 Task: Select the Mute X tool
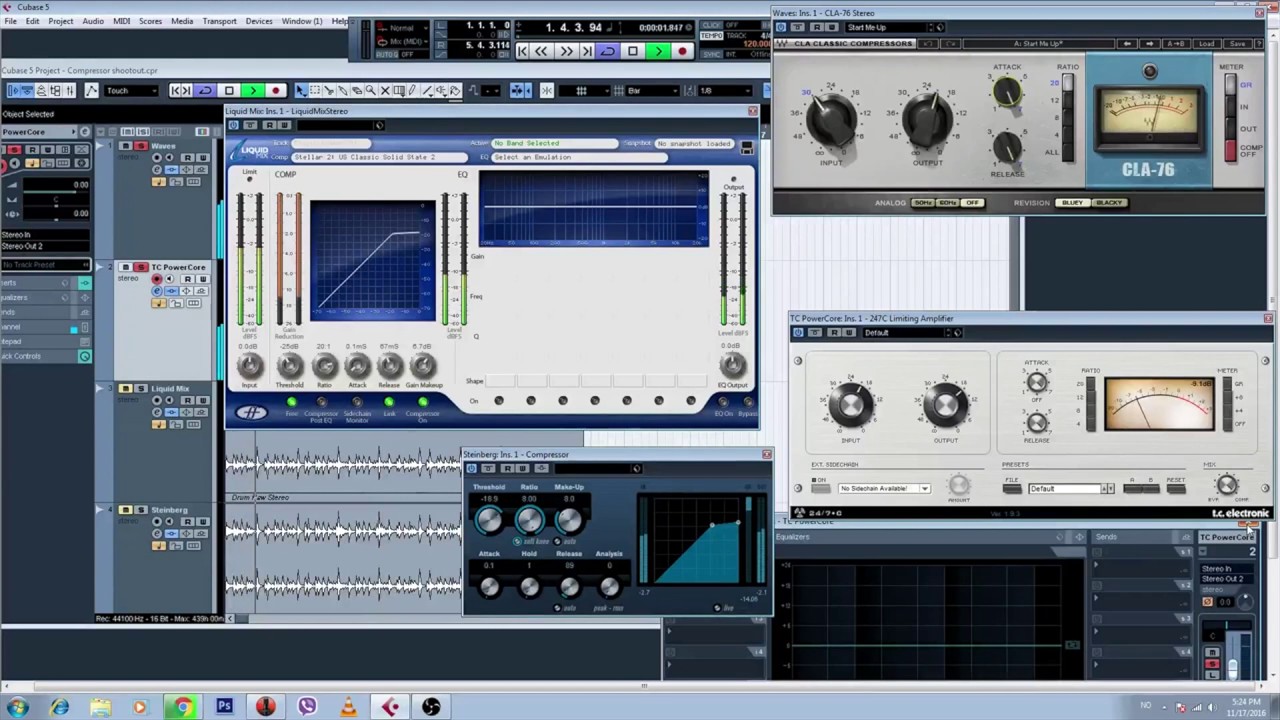385,91
